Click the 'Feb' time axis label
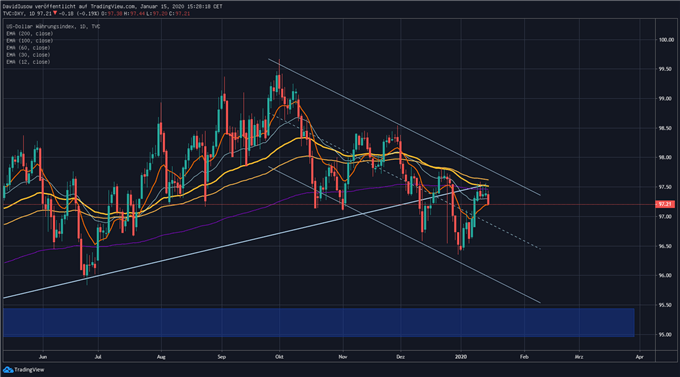680x377 pixels. click(524, 357)
